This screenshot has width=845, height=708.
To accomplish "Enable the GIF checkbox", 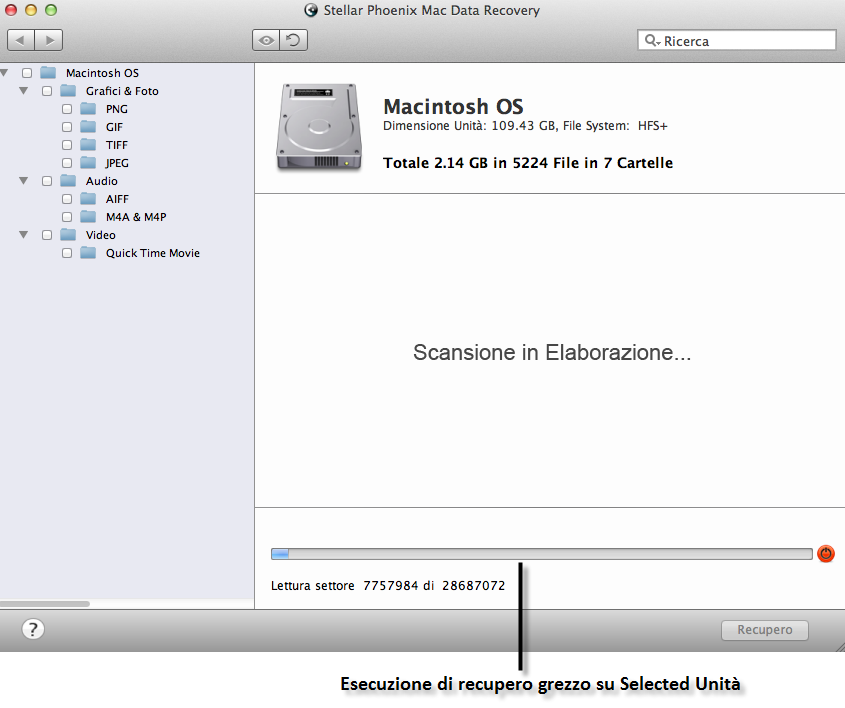I will click(67, 127).
